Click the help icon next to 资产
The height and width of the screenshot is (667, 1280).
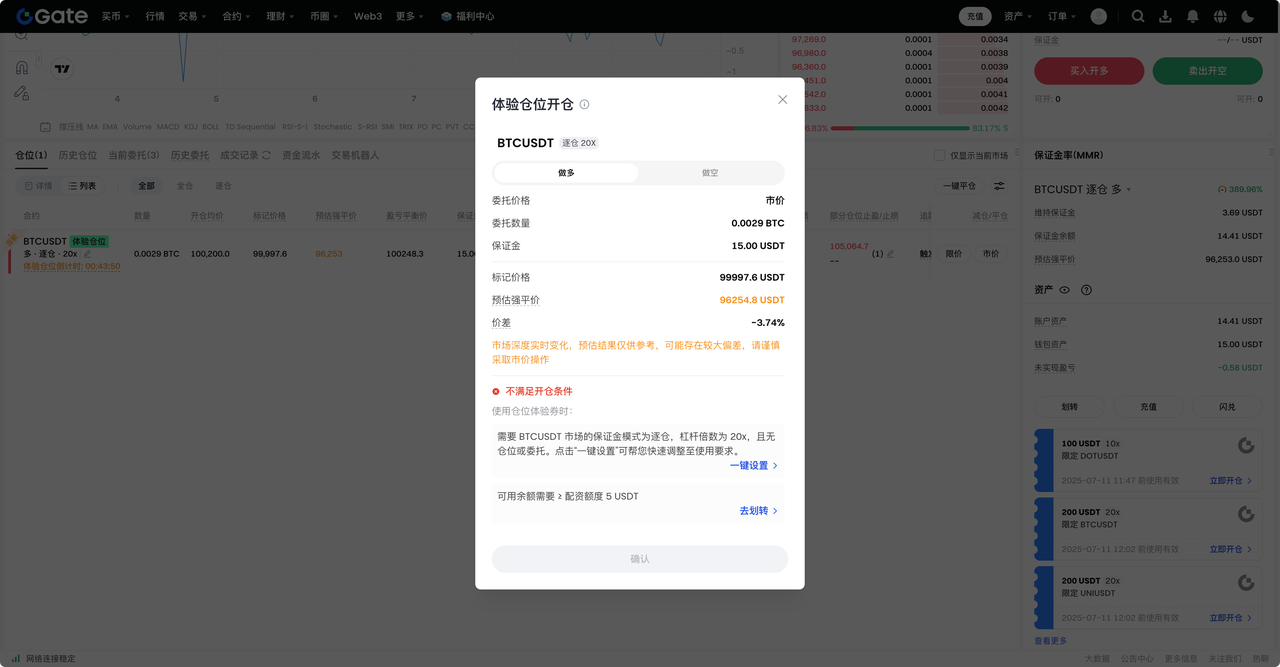1086,290
